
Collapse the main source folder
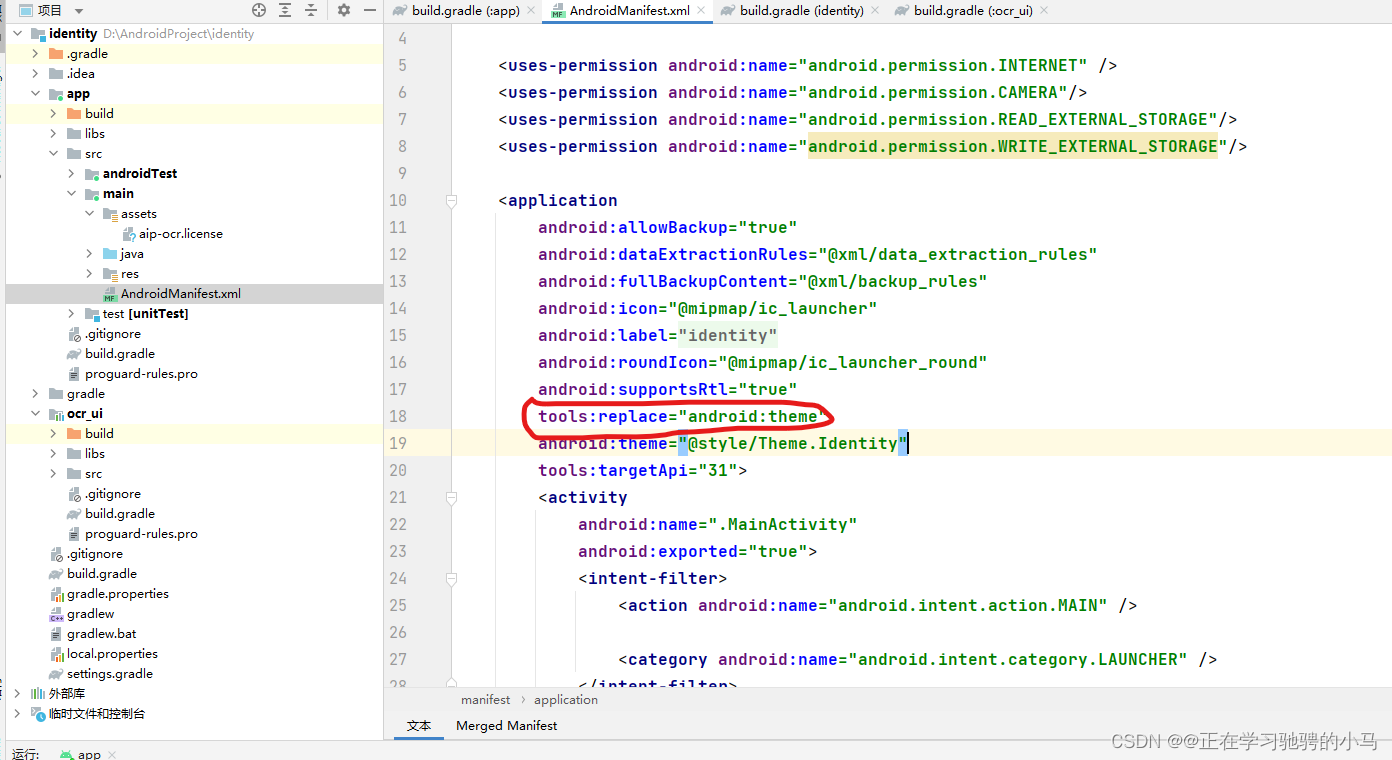pyautogui.click(x=71, y=194)
